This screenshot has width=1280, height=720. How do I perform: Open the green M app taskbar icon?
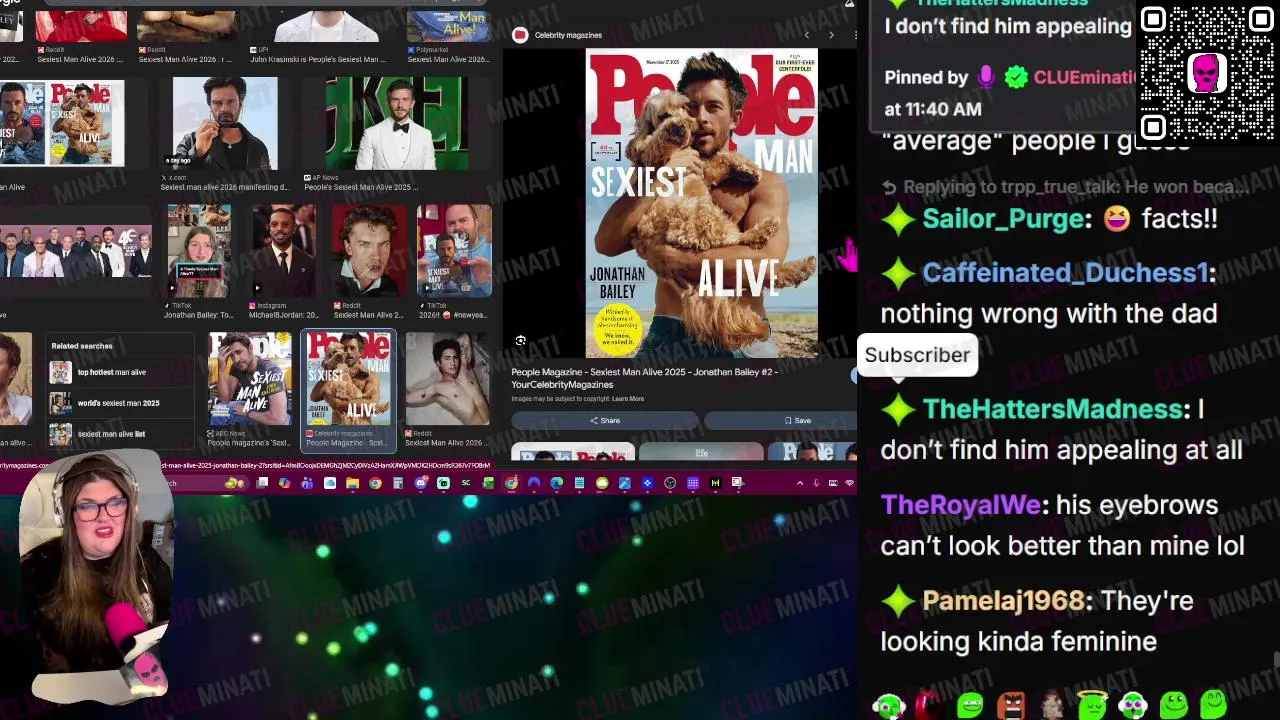pos(716,483)
